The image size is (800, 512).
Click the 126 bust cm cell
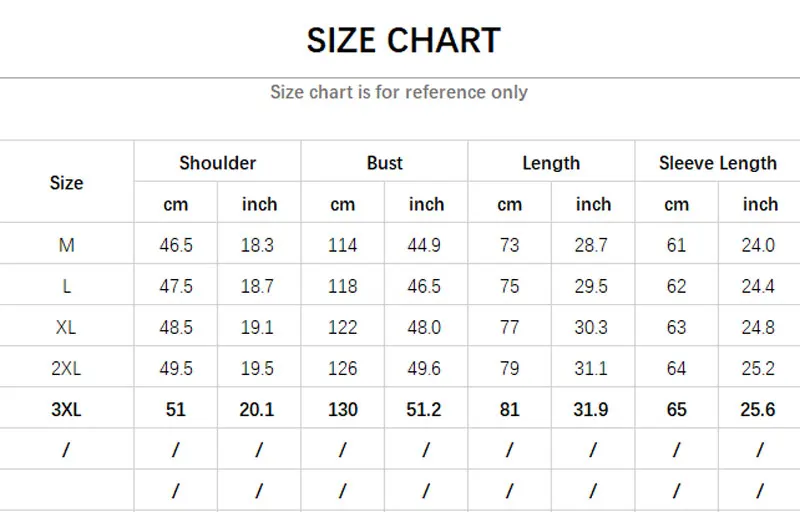(x=342, y=369)
